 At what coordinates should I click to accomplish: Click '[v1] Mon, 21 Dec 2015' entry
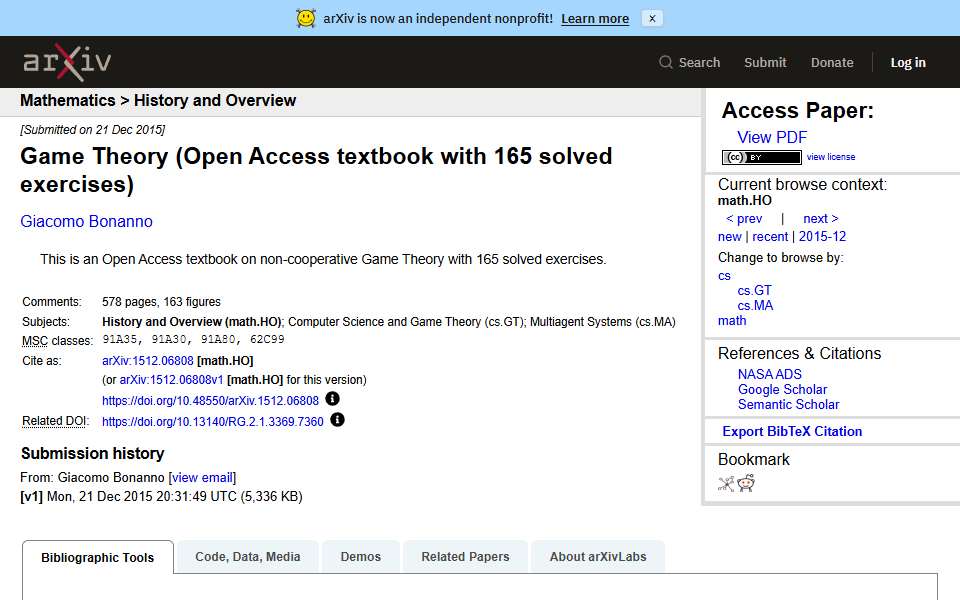(x=162, y=497)
